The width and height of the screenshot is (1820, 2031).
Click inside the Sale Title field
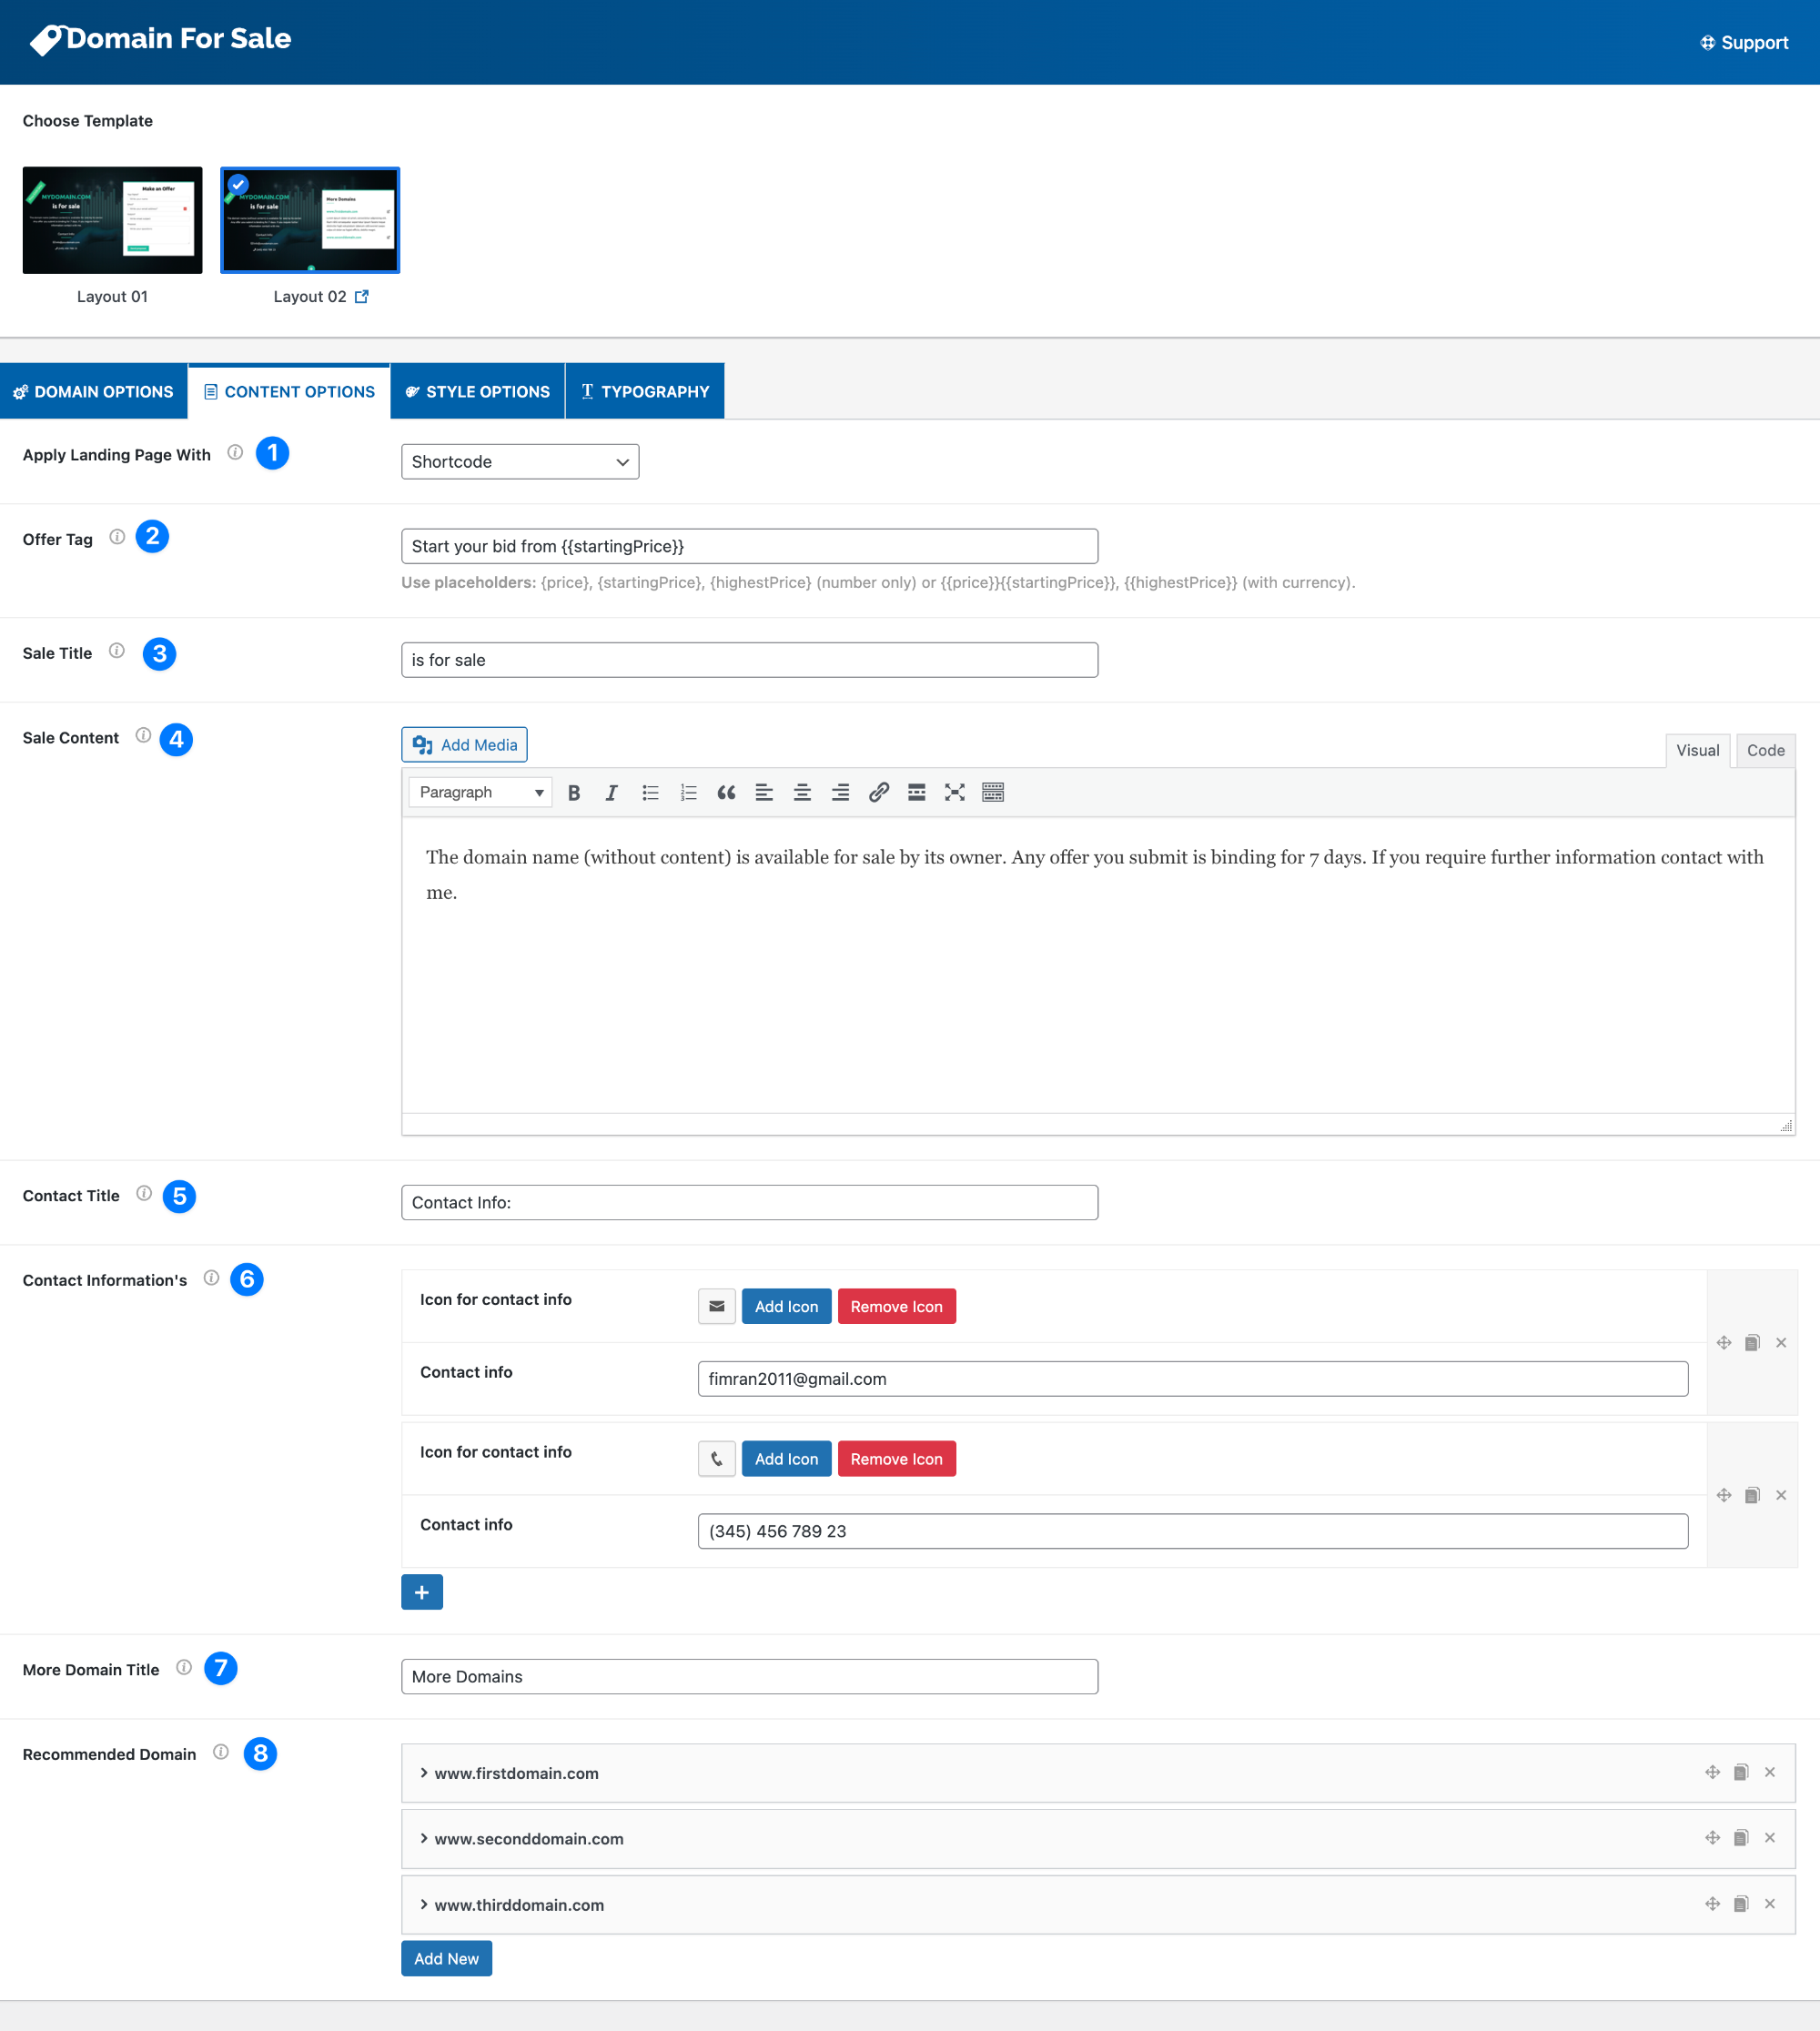point(748,660)
